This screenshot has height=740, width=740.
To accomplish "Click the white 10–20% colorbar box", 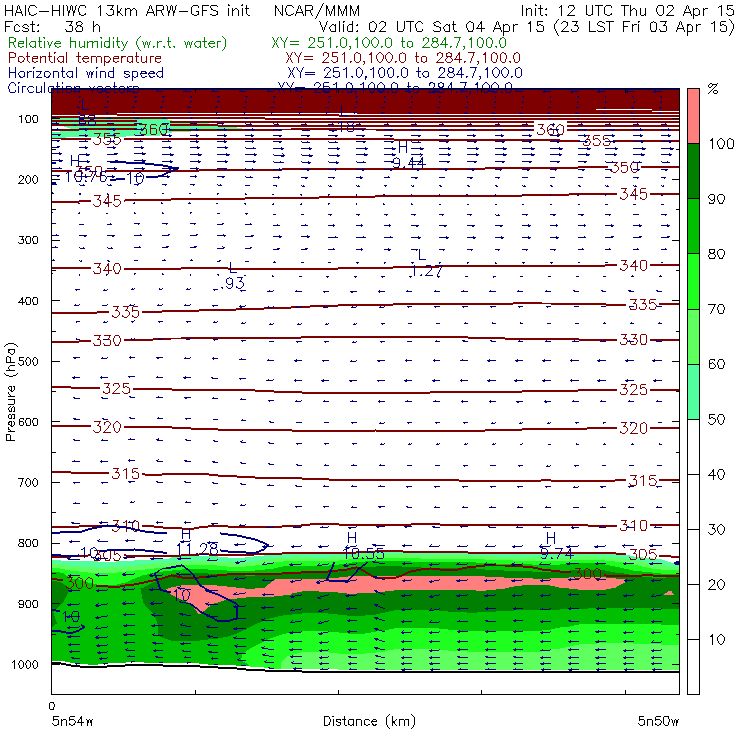I will coord(693,612).
